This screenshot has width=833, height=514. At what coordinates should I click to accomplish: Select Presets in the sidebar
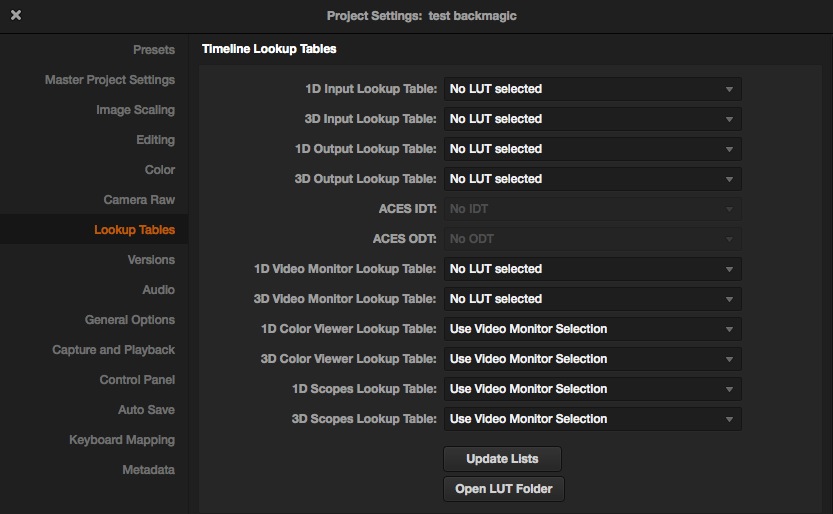pyautogui.click(x=153, y=50)
